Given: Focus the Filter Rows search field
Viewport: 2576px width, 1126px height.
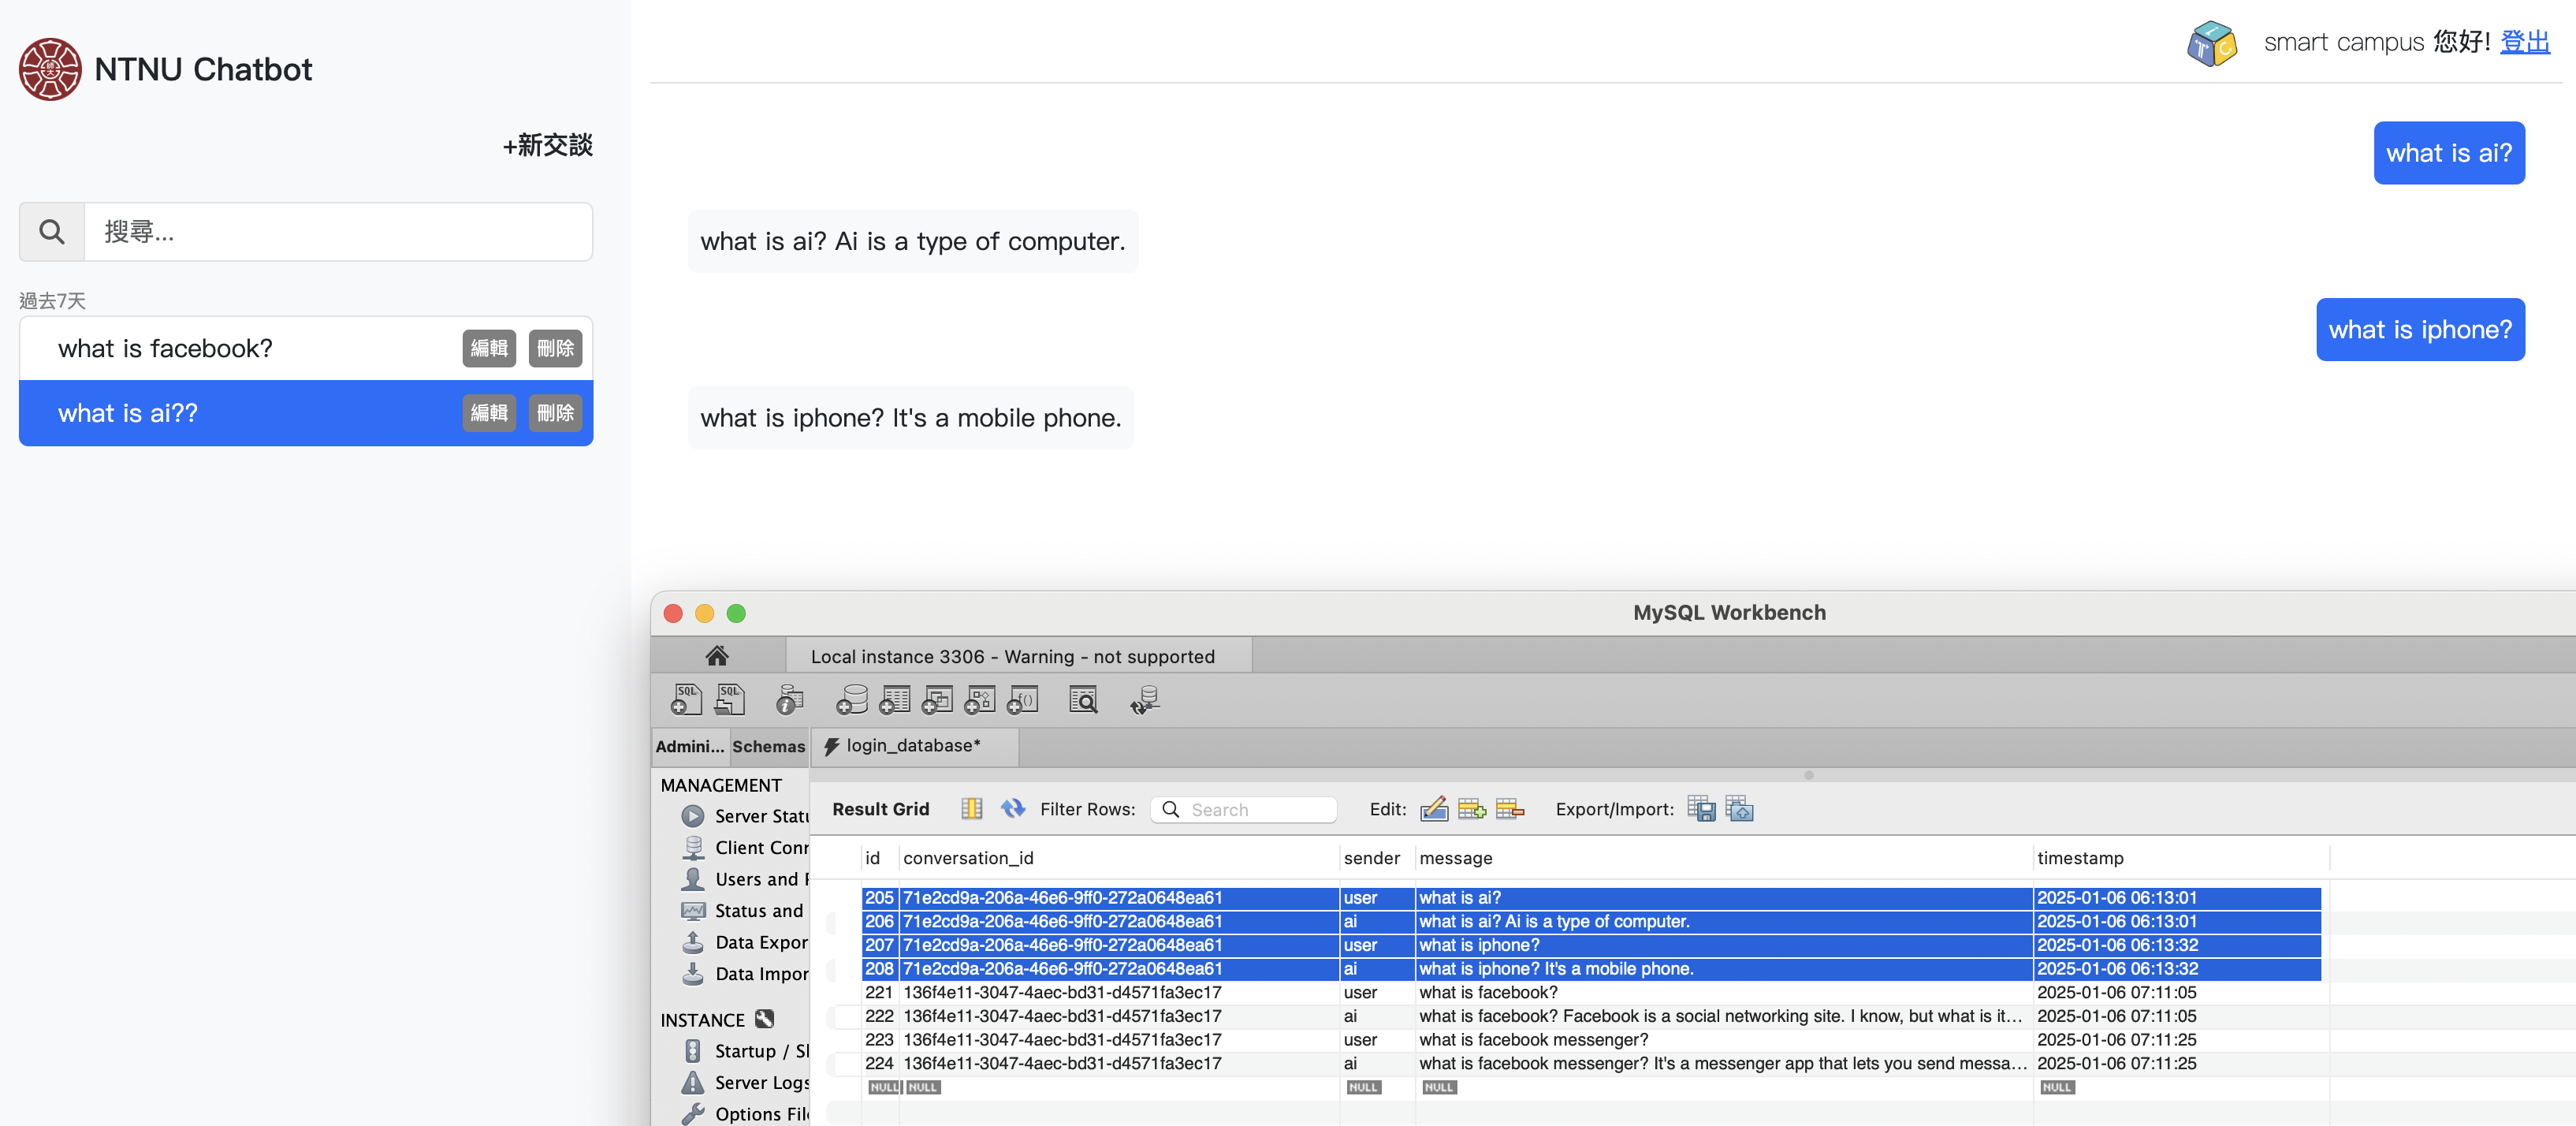Looking at the screenshot, I should (1243, 809).
